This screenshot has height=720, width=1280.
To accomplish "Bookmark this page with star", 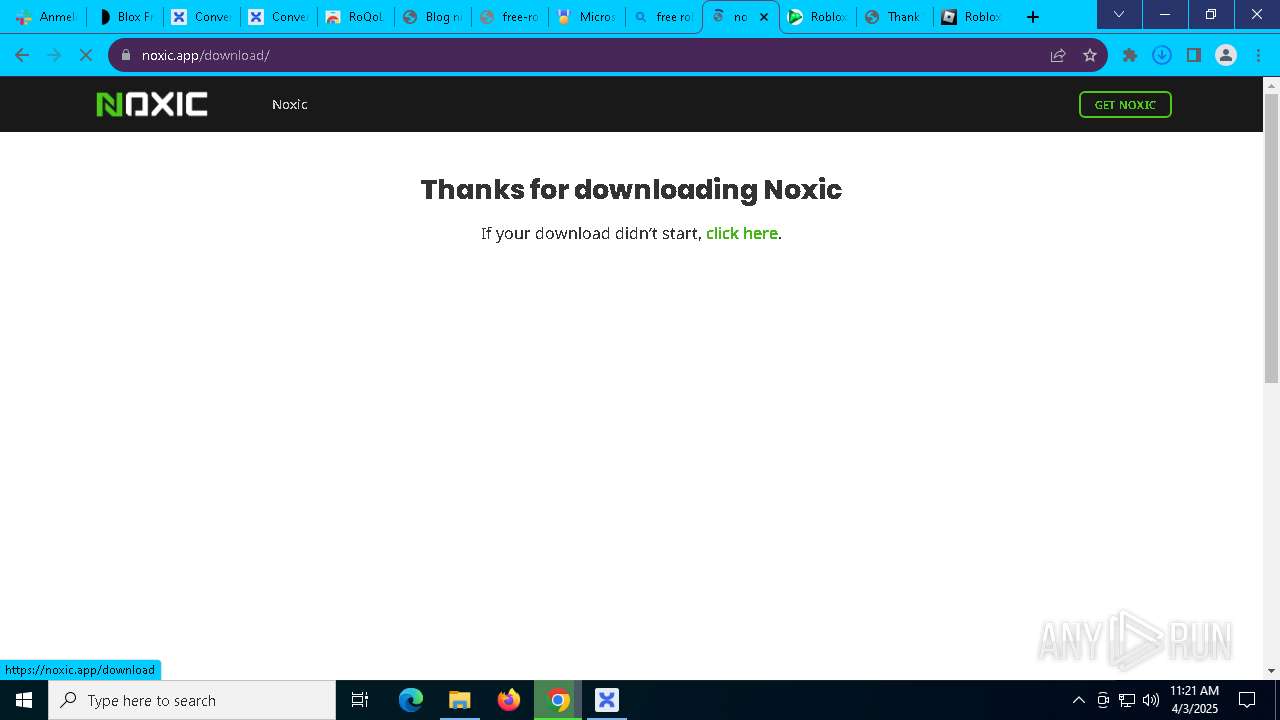I will pyautogui.click(x=1090, y=55).
